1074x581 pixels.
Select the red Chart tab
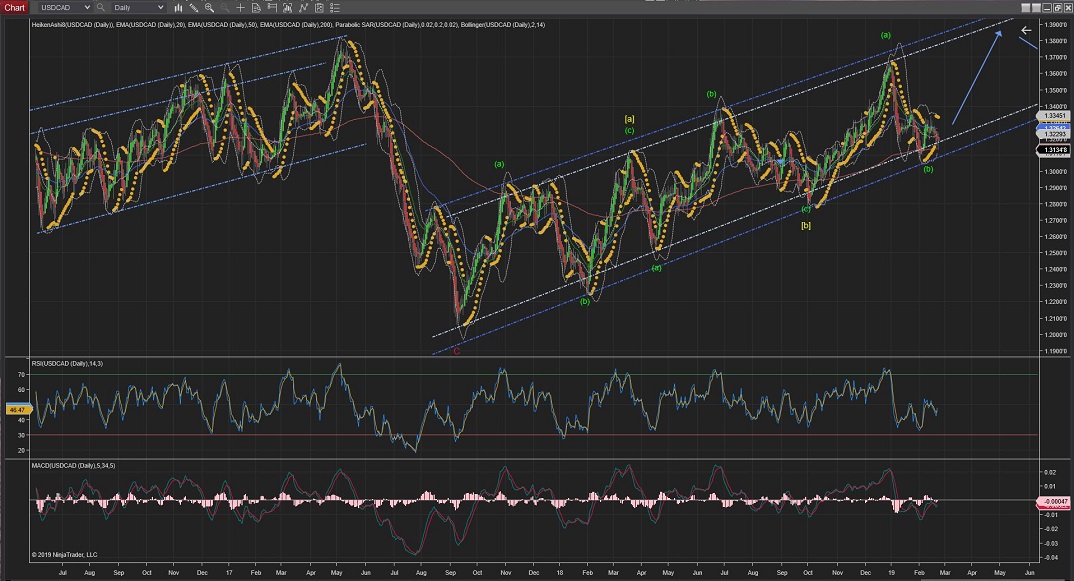click(14, 8)
